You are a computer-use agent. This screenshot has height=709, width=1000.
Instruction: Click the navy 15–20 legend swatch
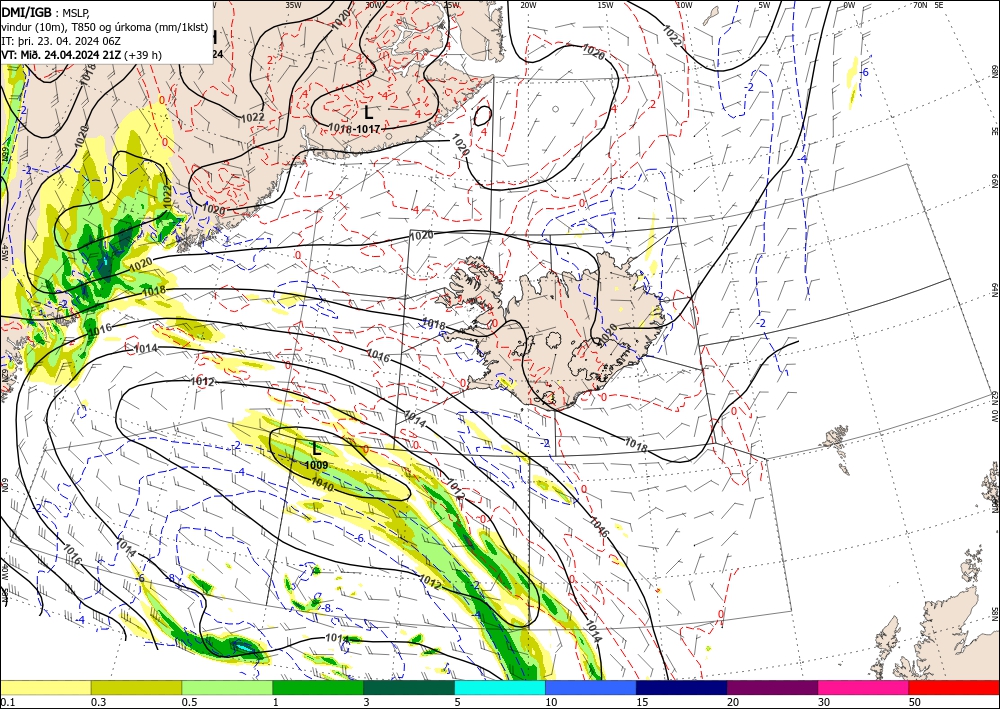(x=682, y=687)
